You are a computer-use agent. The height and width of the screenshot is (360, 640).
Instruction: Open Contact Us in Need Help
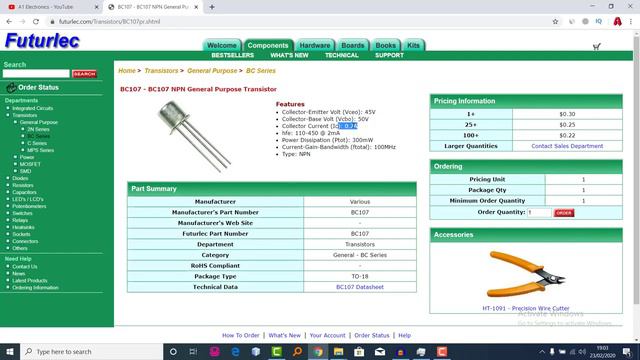click(x=25, y=267)
